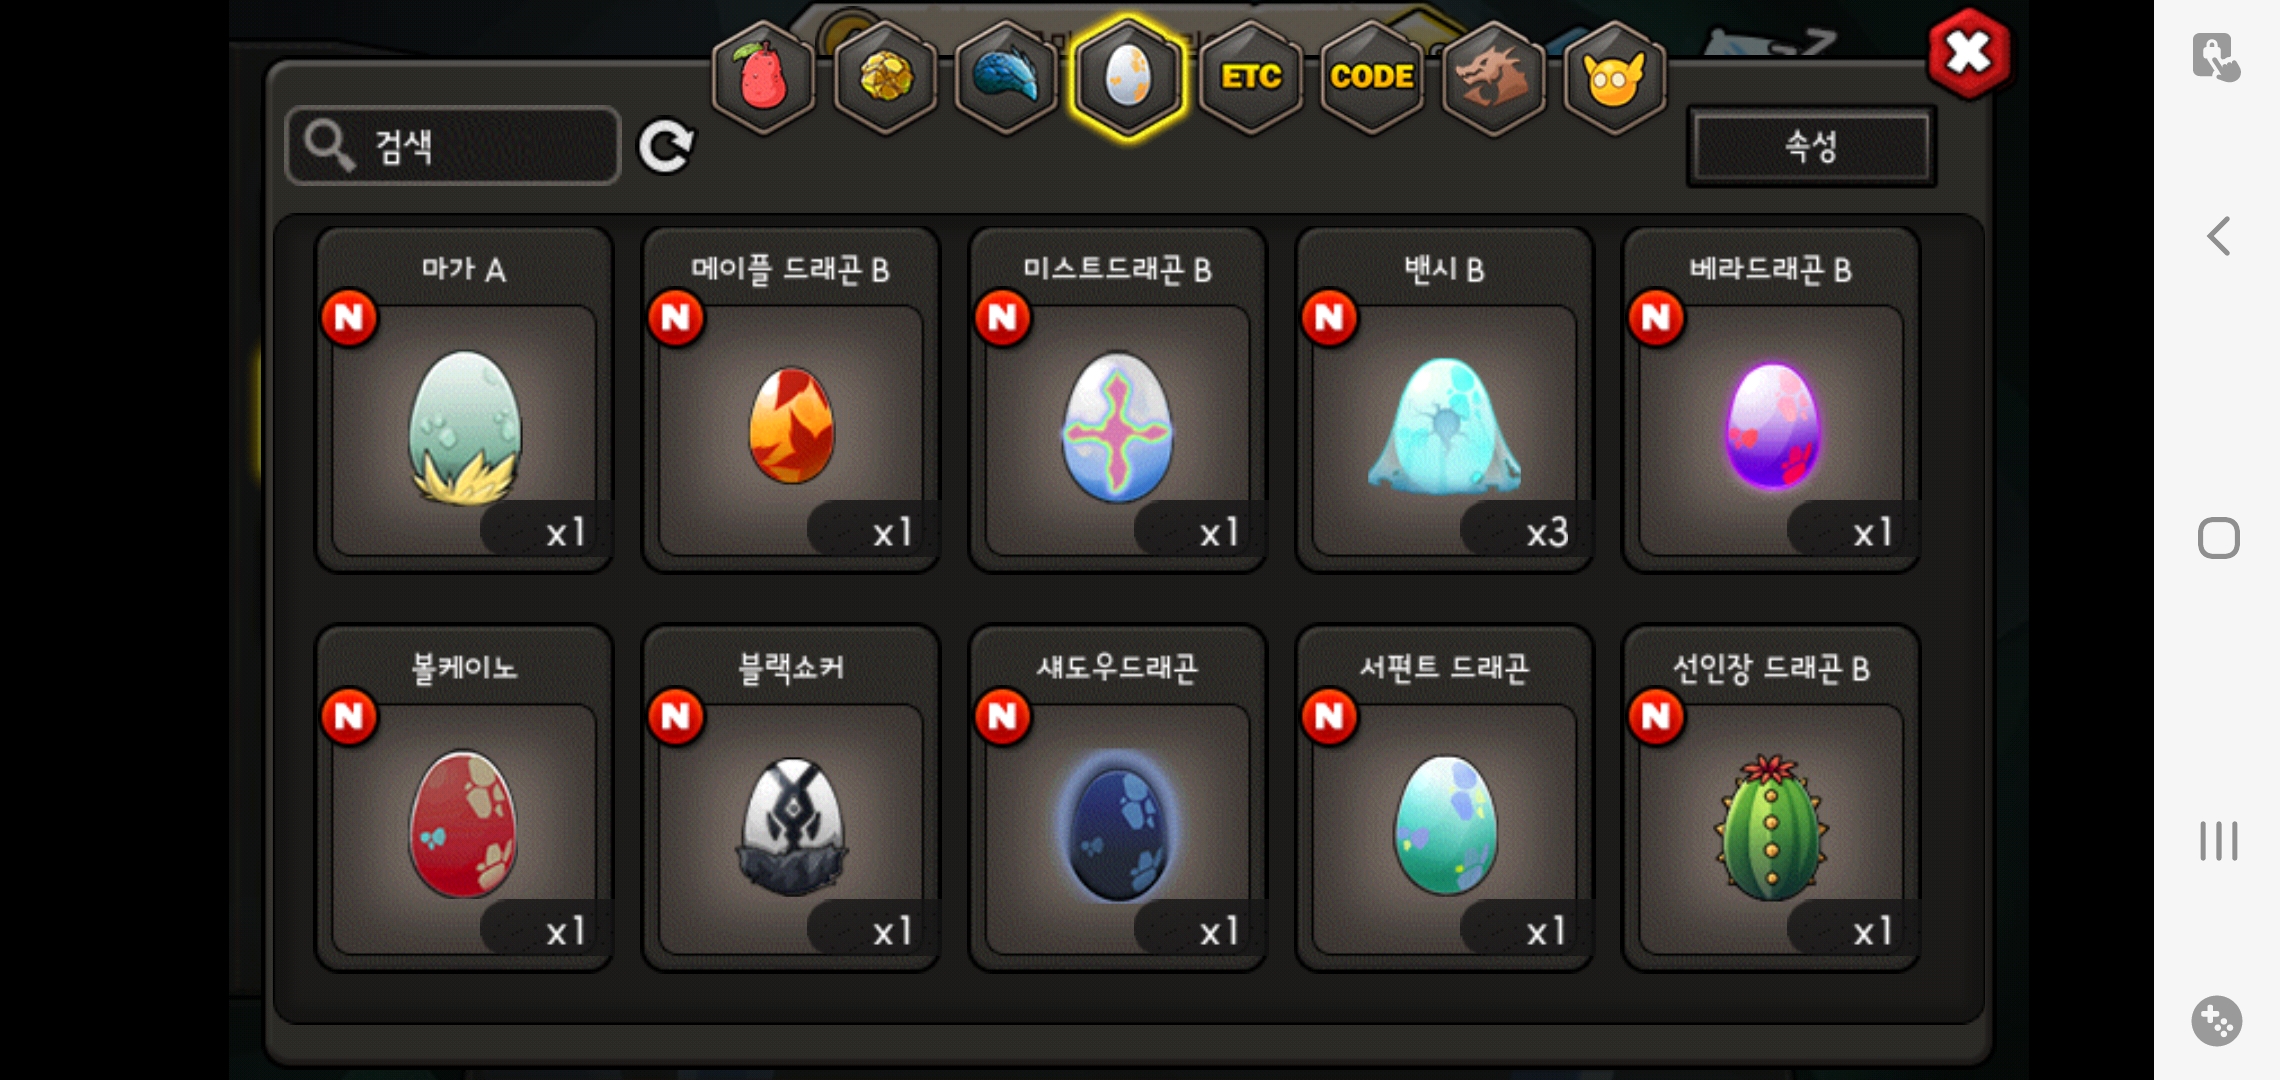Open the 속성 attribute filter button

point(1811,147)
